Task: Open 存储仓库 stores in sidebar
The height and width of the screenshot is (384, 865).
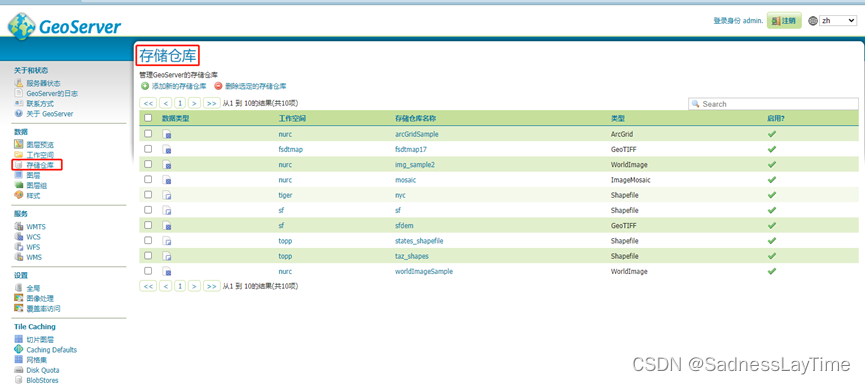Action: click(x=40, y=165)
